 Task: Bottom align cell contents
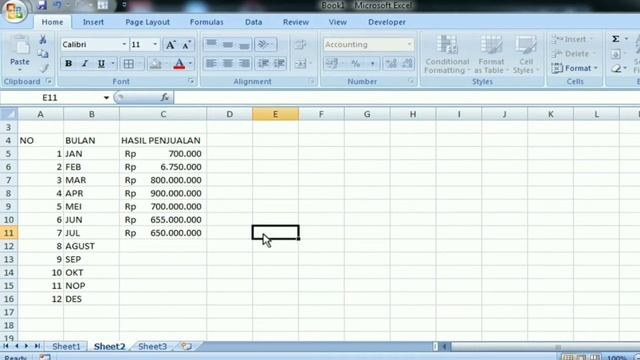pyautogui.click(x=244, y=44)
